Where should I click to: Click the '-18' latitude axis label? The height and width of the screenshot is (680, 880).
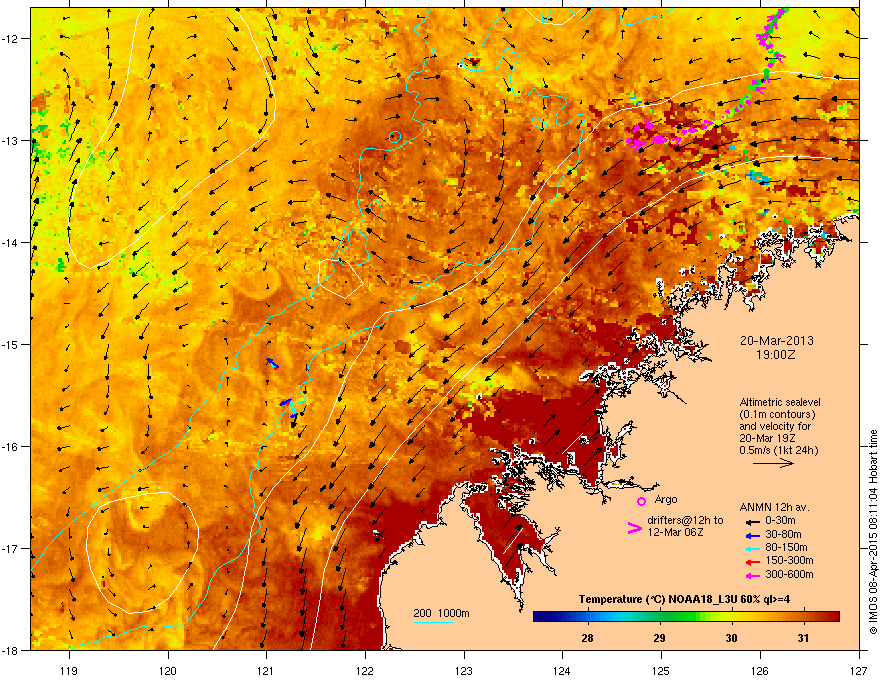click(x=10, y=650)
